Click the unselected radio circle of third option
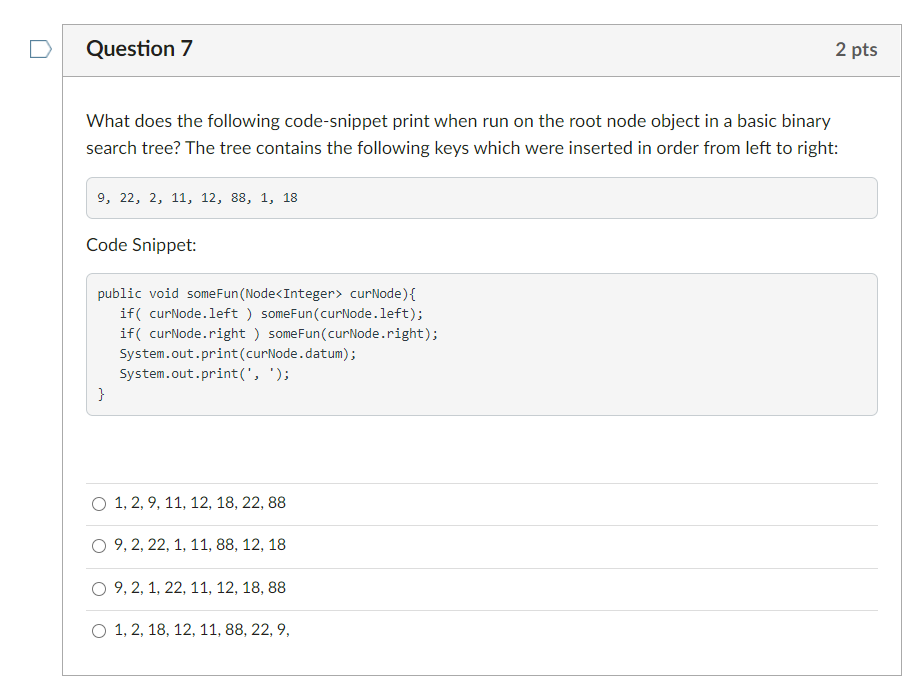The height and width of the screenshot is (699, 907). pyautogui.click(x=99, y=588)
